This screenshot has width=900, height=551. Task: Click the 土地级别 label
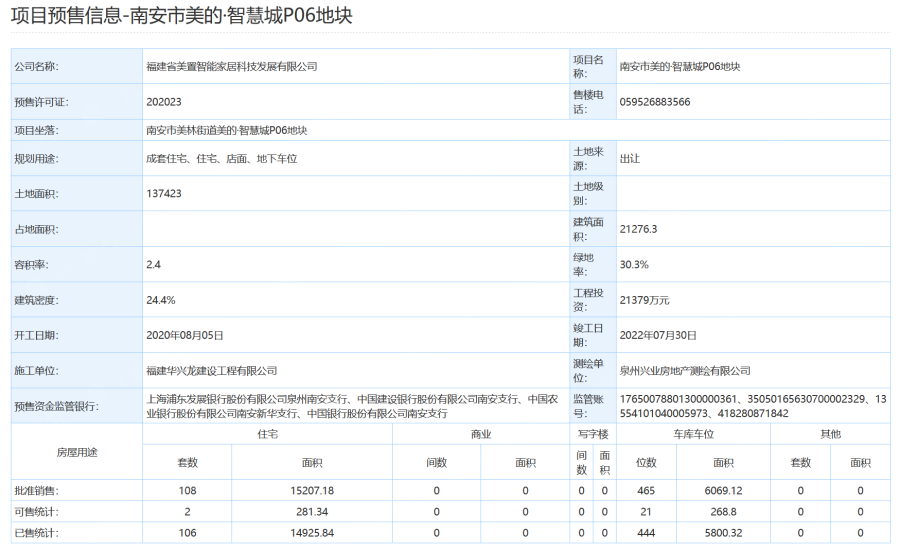(x=588, y=193)
